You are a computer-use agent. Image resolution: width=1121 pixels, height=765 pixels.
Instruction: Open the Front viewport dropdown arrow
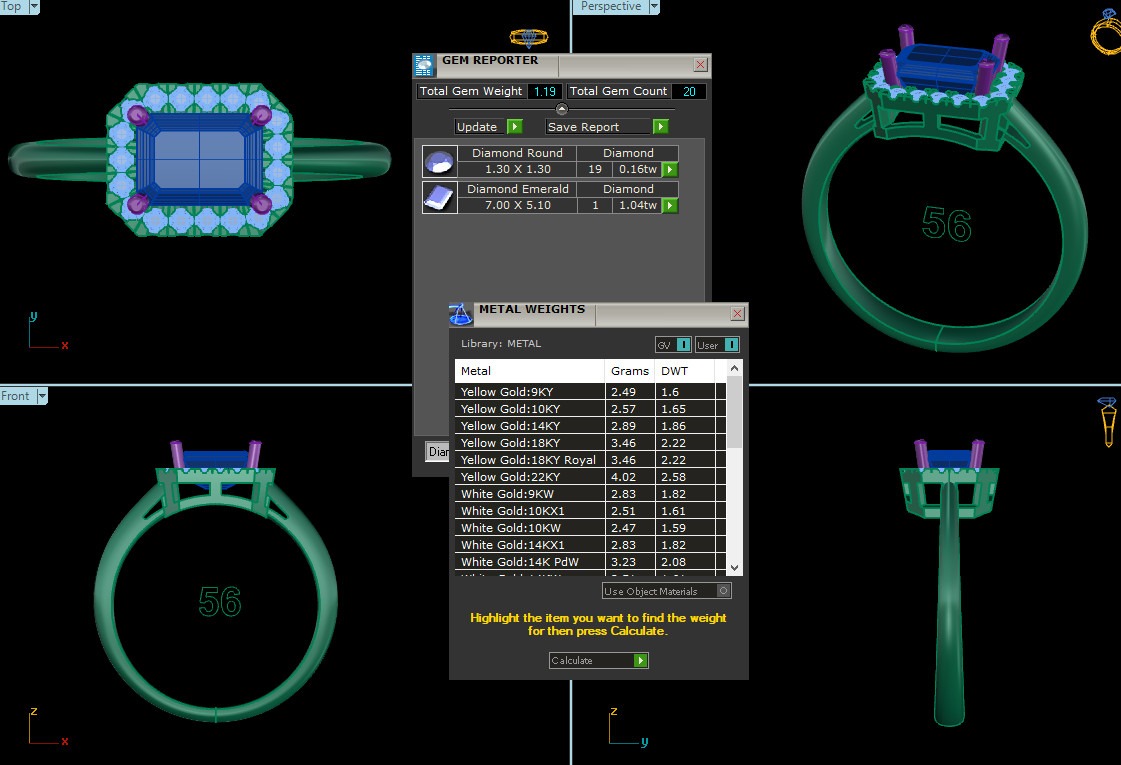42,396
